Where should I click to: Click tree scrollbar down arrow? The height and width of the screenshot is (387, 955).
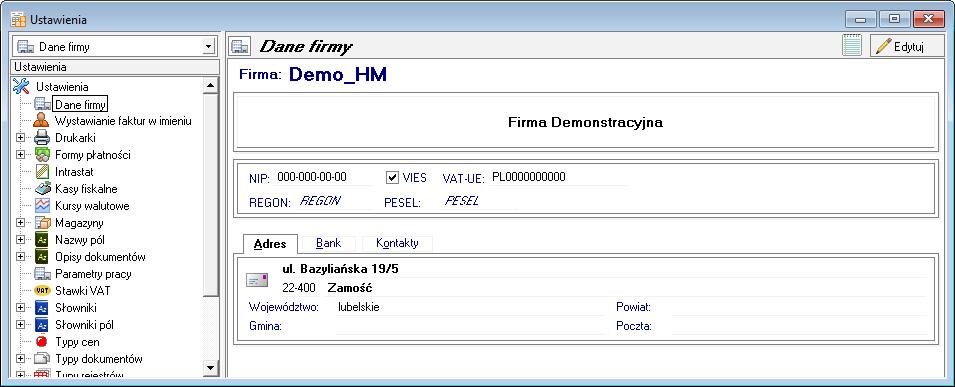pyautogui.click(x=210, y=367)
